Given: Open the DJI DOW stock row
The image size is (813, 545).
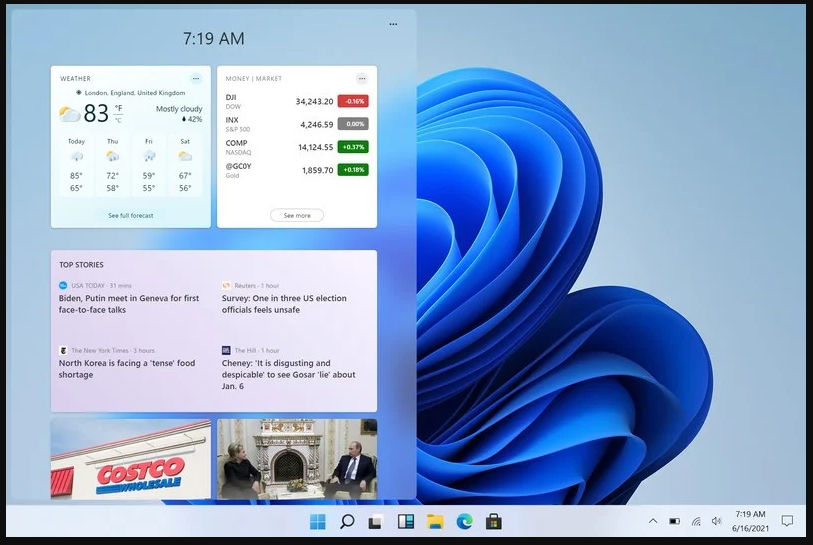Looking at the screenshot, I should tap(297, 101).
